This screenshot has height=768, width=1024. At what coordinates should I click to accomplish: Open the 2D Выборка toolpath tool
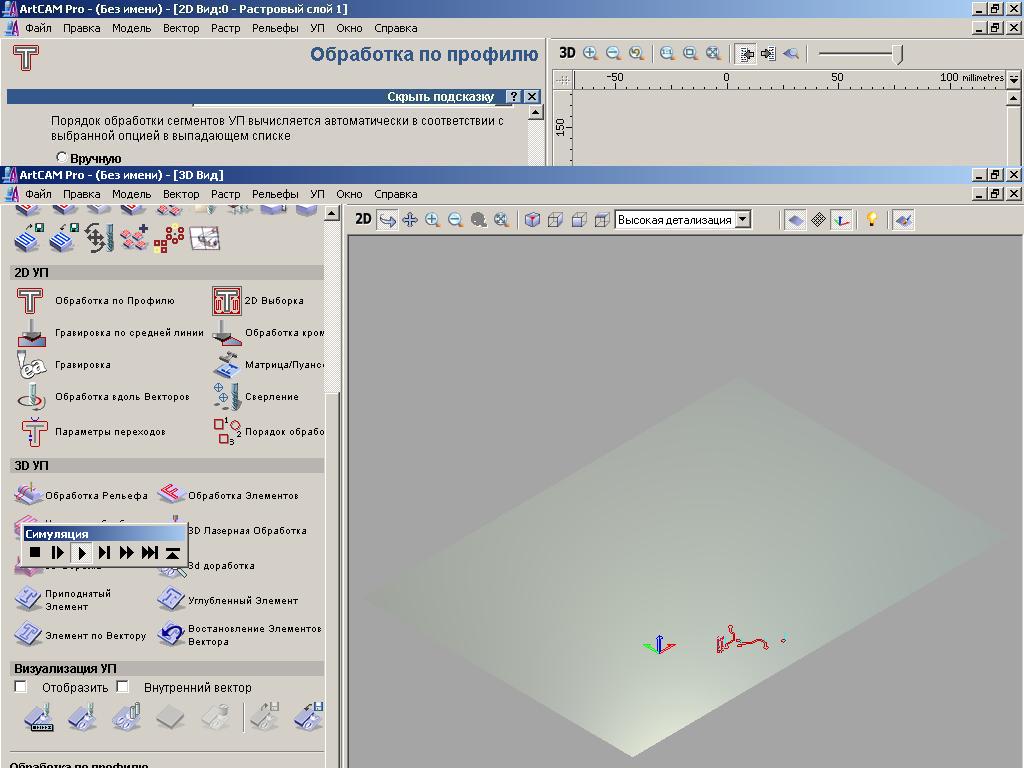point(258,301)
